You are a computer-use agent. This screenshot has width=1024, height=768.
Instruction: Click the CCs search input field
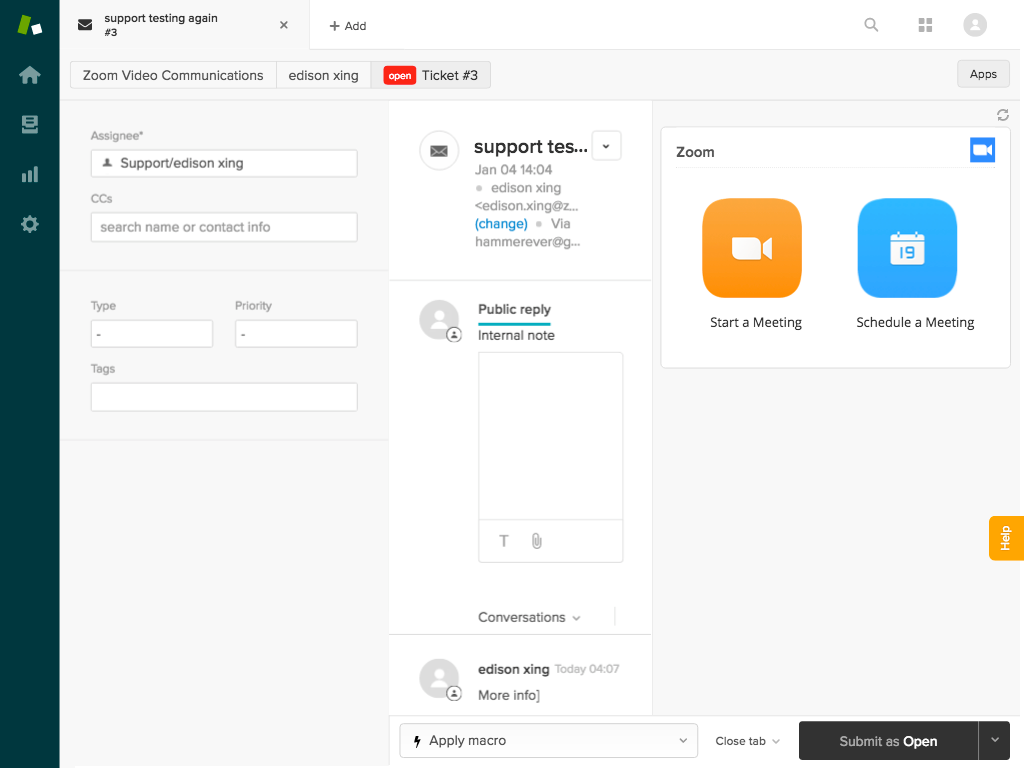(x=224, y=227)
